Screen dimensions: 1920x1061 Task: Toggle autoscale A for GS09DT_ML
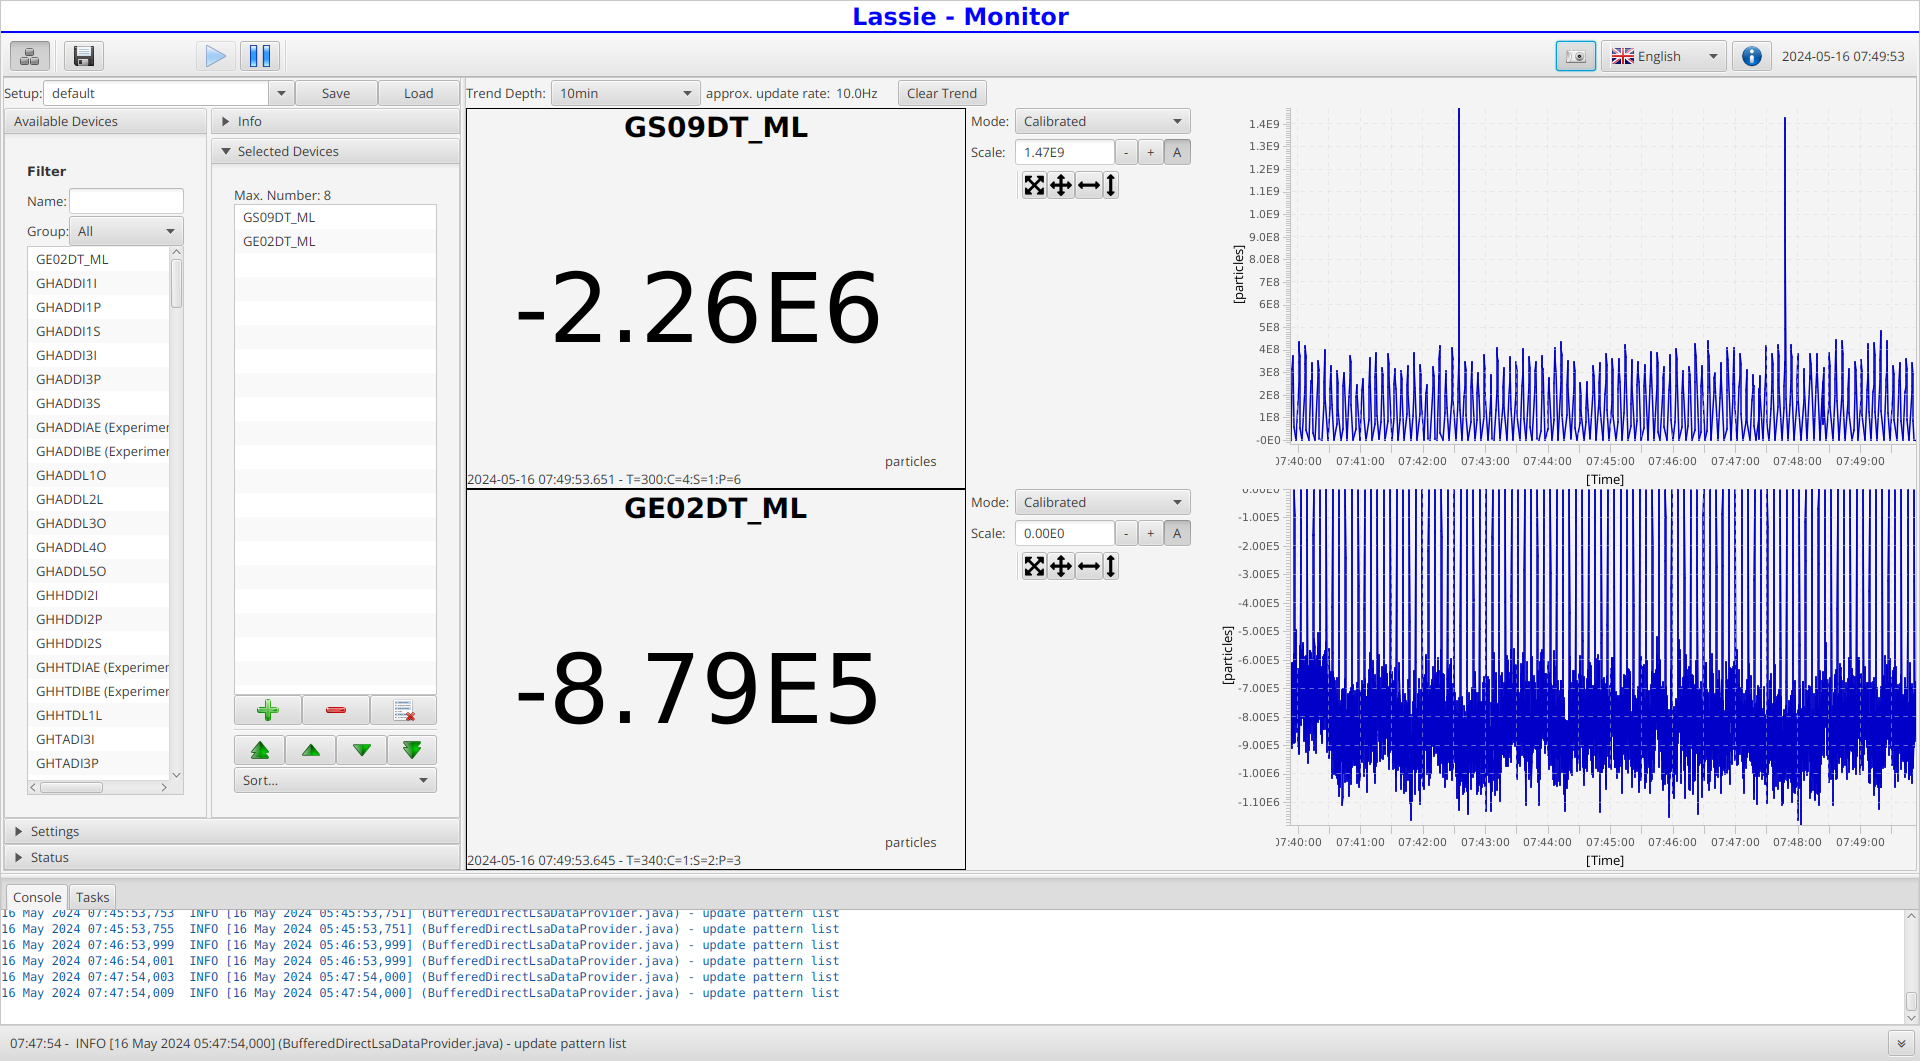1177,152
